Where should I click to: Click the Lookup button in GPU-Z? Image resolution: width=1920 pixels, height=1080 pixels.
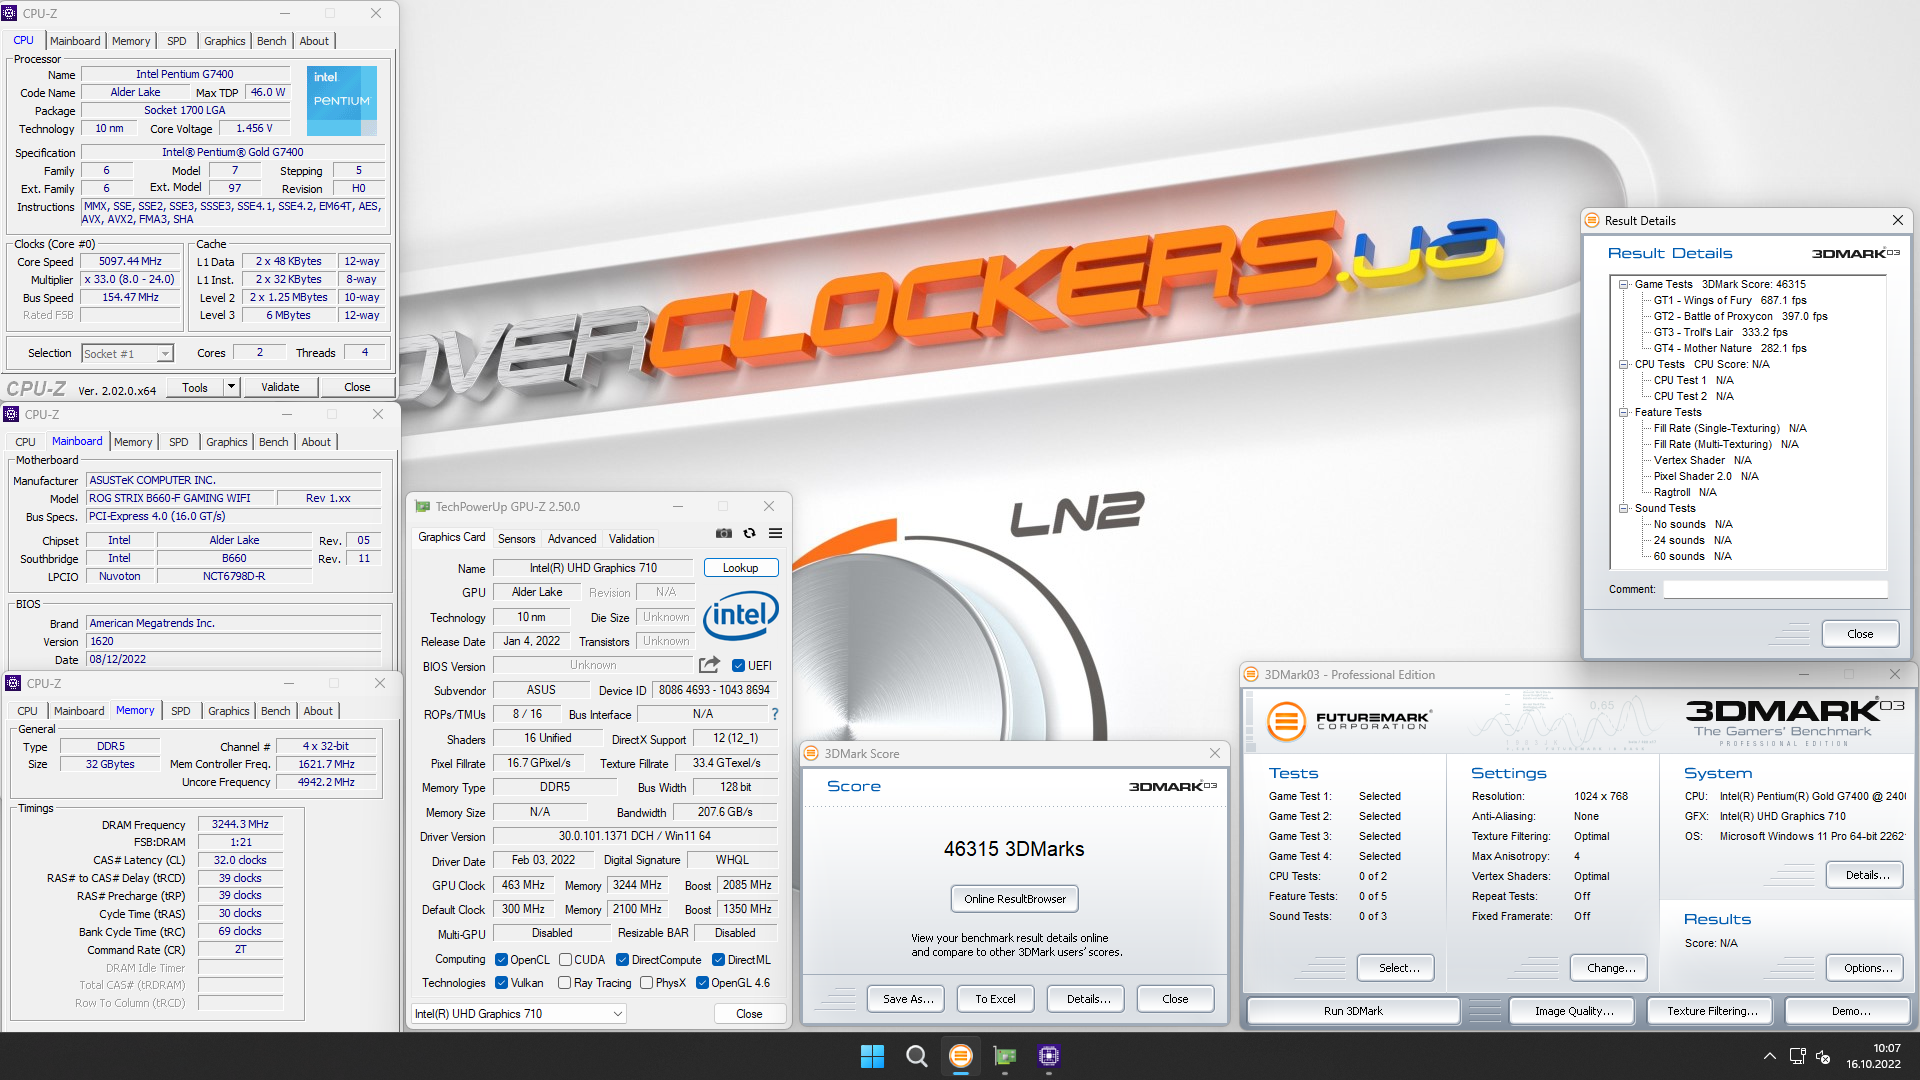(741, 568)
